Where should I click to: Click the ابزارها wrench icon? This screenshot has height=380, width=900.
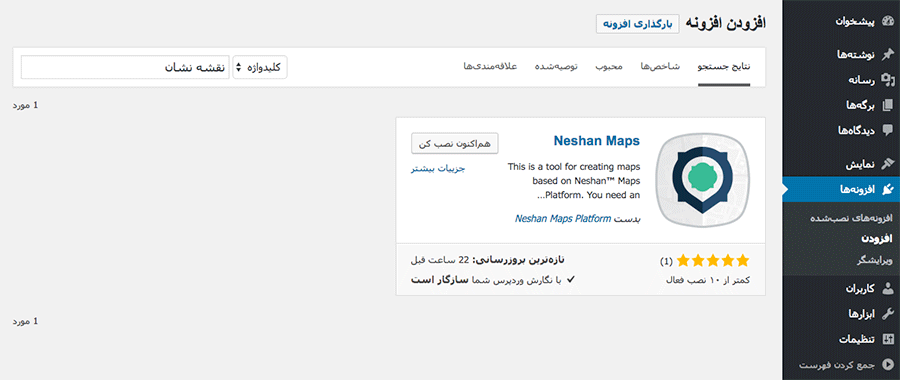click(x=887, y=313)
